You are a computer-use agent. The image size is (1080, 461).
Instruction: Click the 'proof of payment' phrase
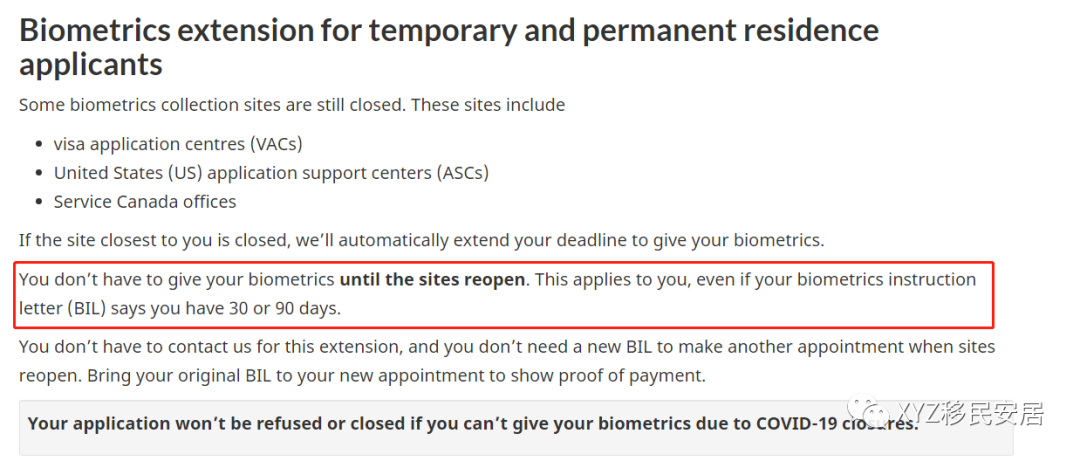click(x=632, y=376)
